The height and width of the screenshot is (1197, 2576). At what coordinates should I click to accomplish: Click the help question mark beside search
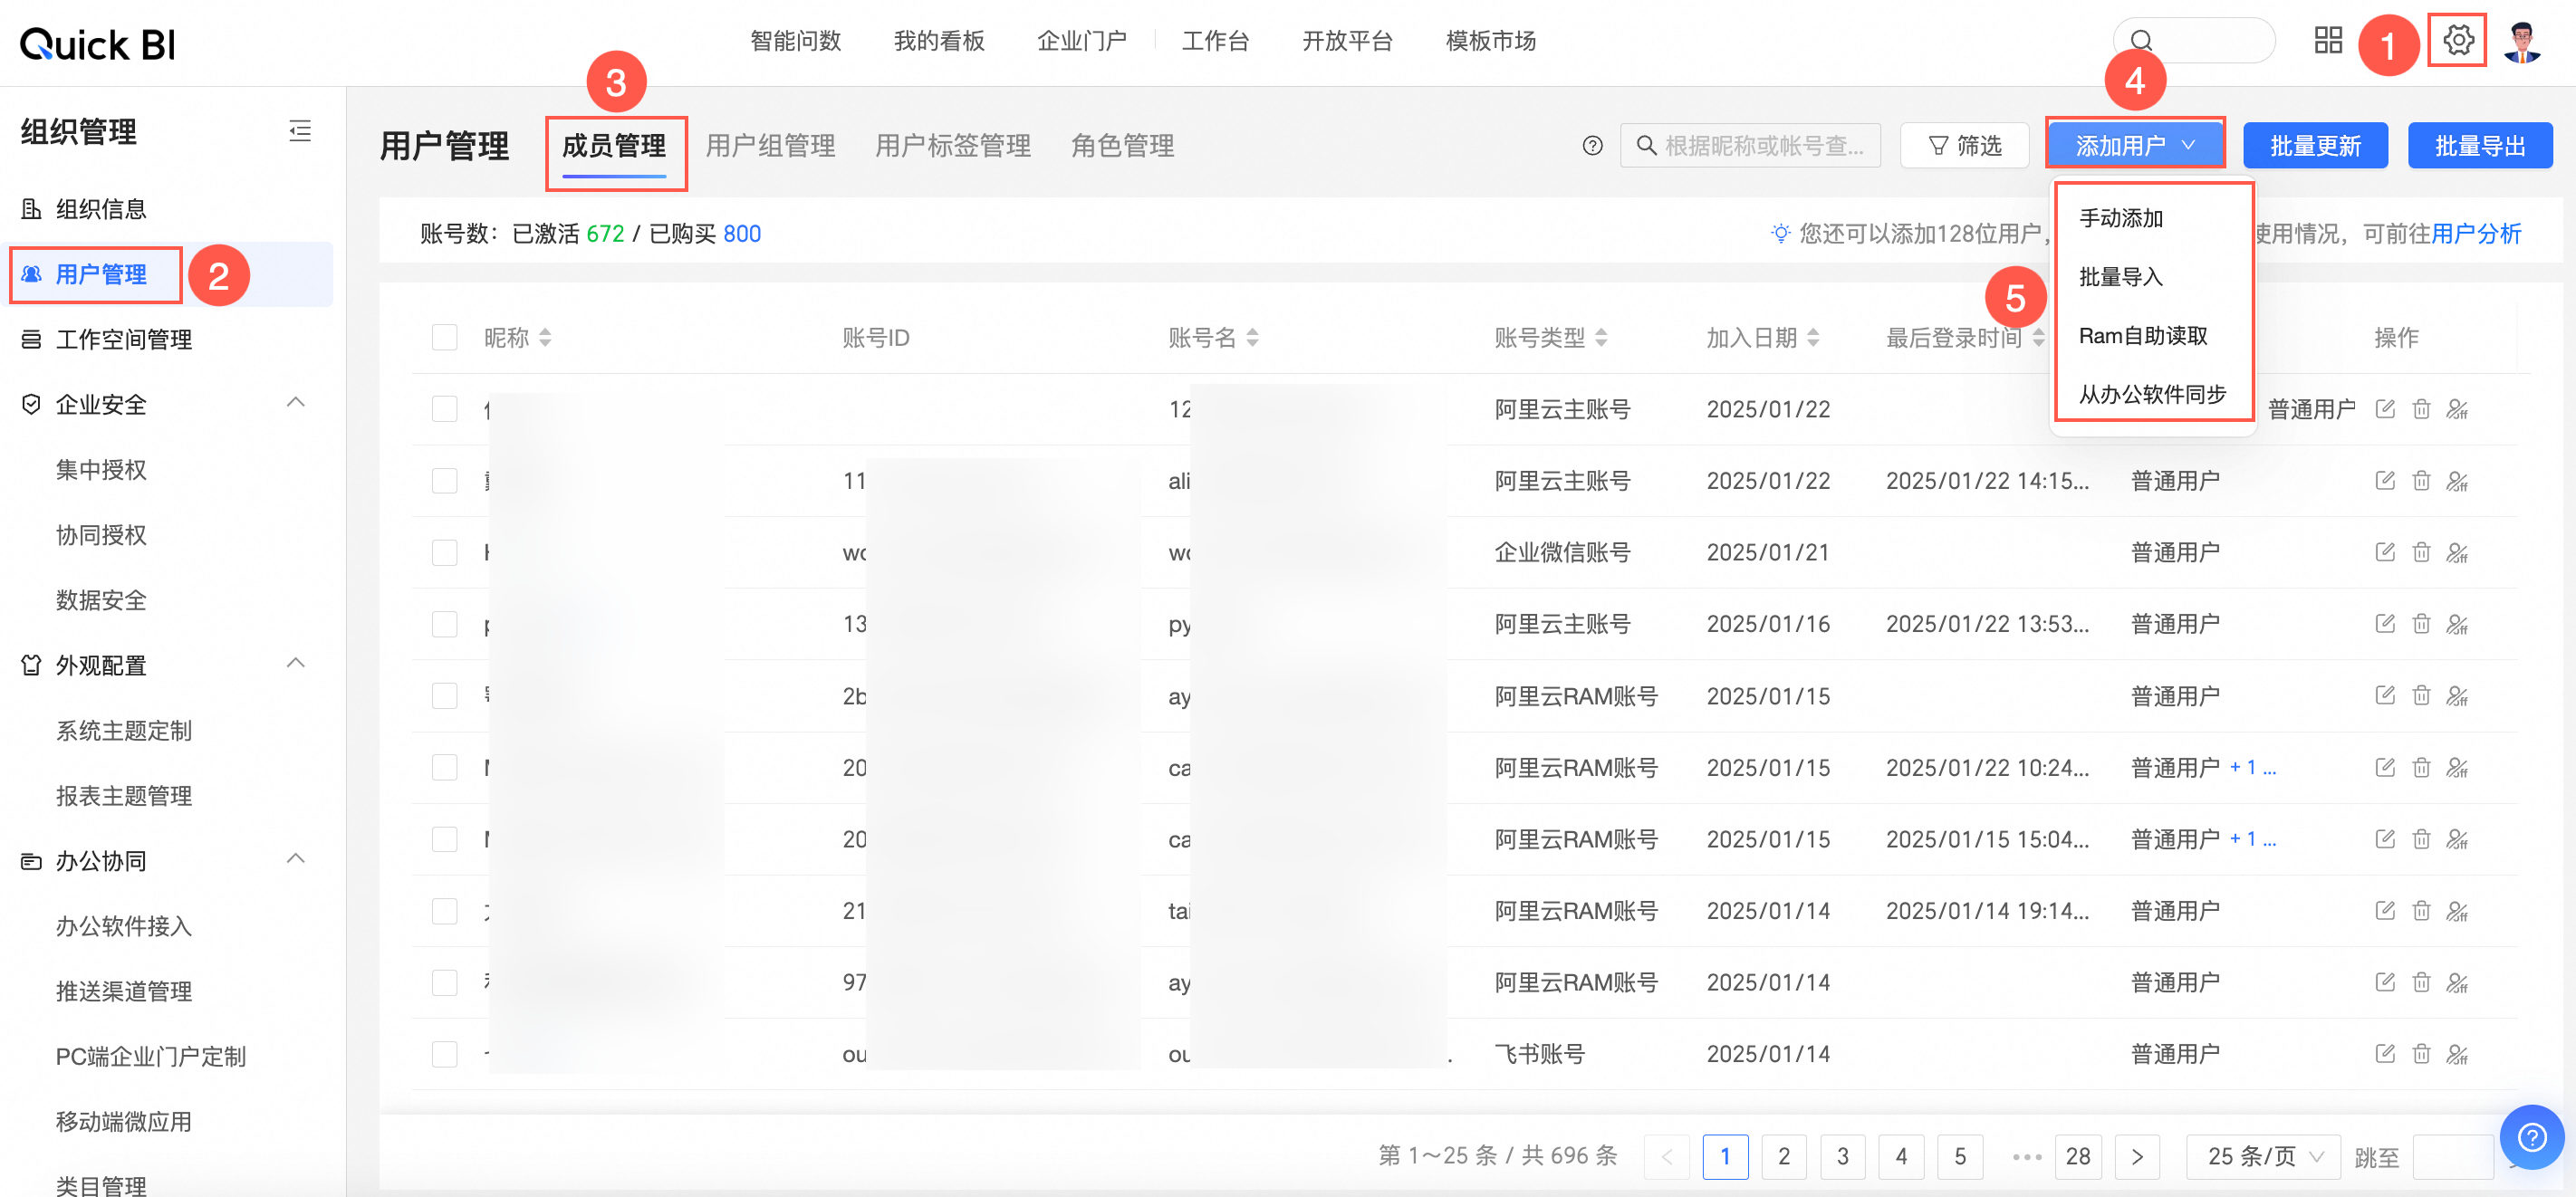coord(1592,146)
